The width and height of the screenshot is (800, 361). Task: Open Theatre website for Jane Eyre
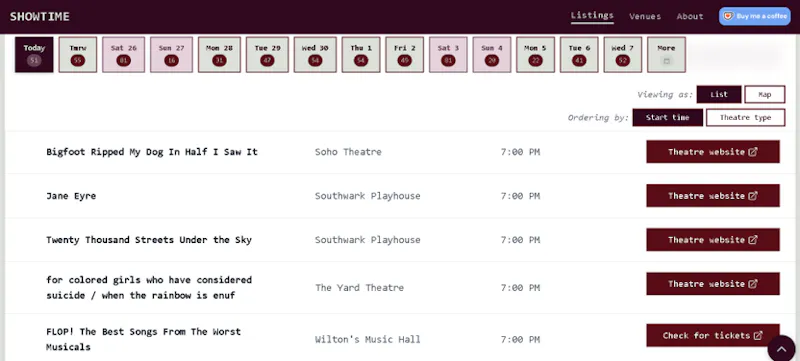[713, 196]
